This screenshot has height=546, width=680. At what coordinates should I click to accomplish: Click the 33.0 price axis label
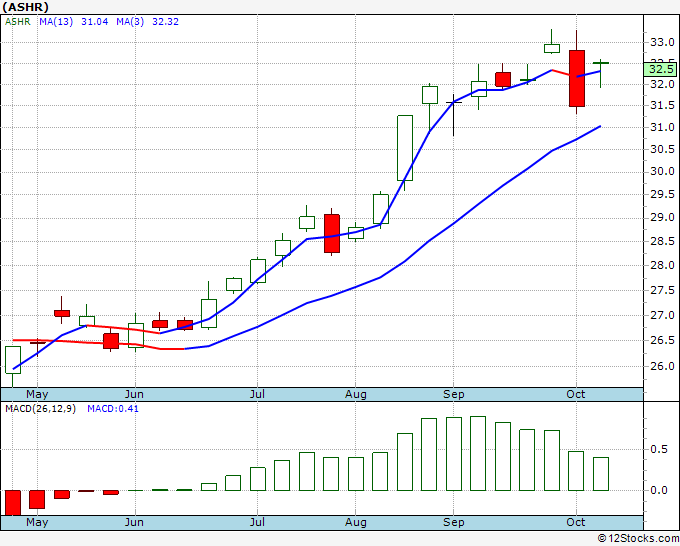point(662,43)
